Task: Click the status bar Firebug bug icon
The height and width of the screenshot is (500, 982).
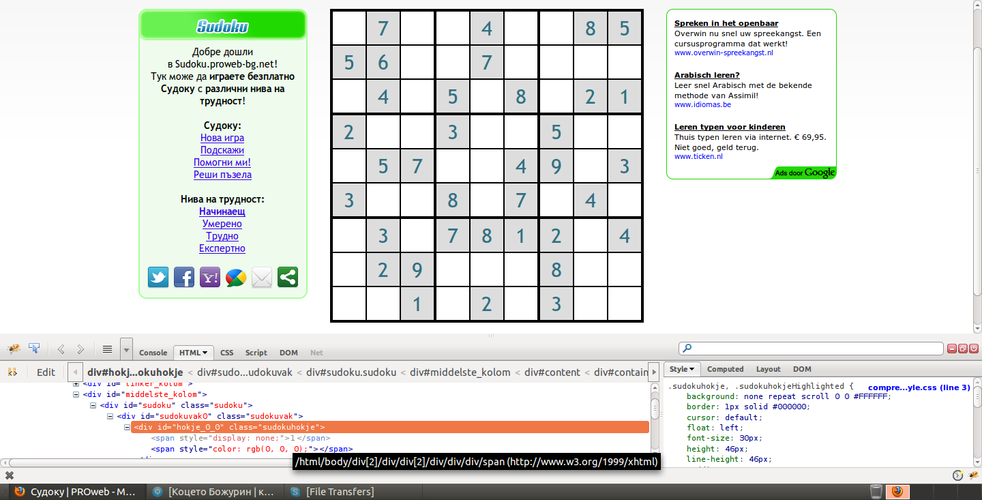Action: 973,476
